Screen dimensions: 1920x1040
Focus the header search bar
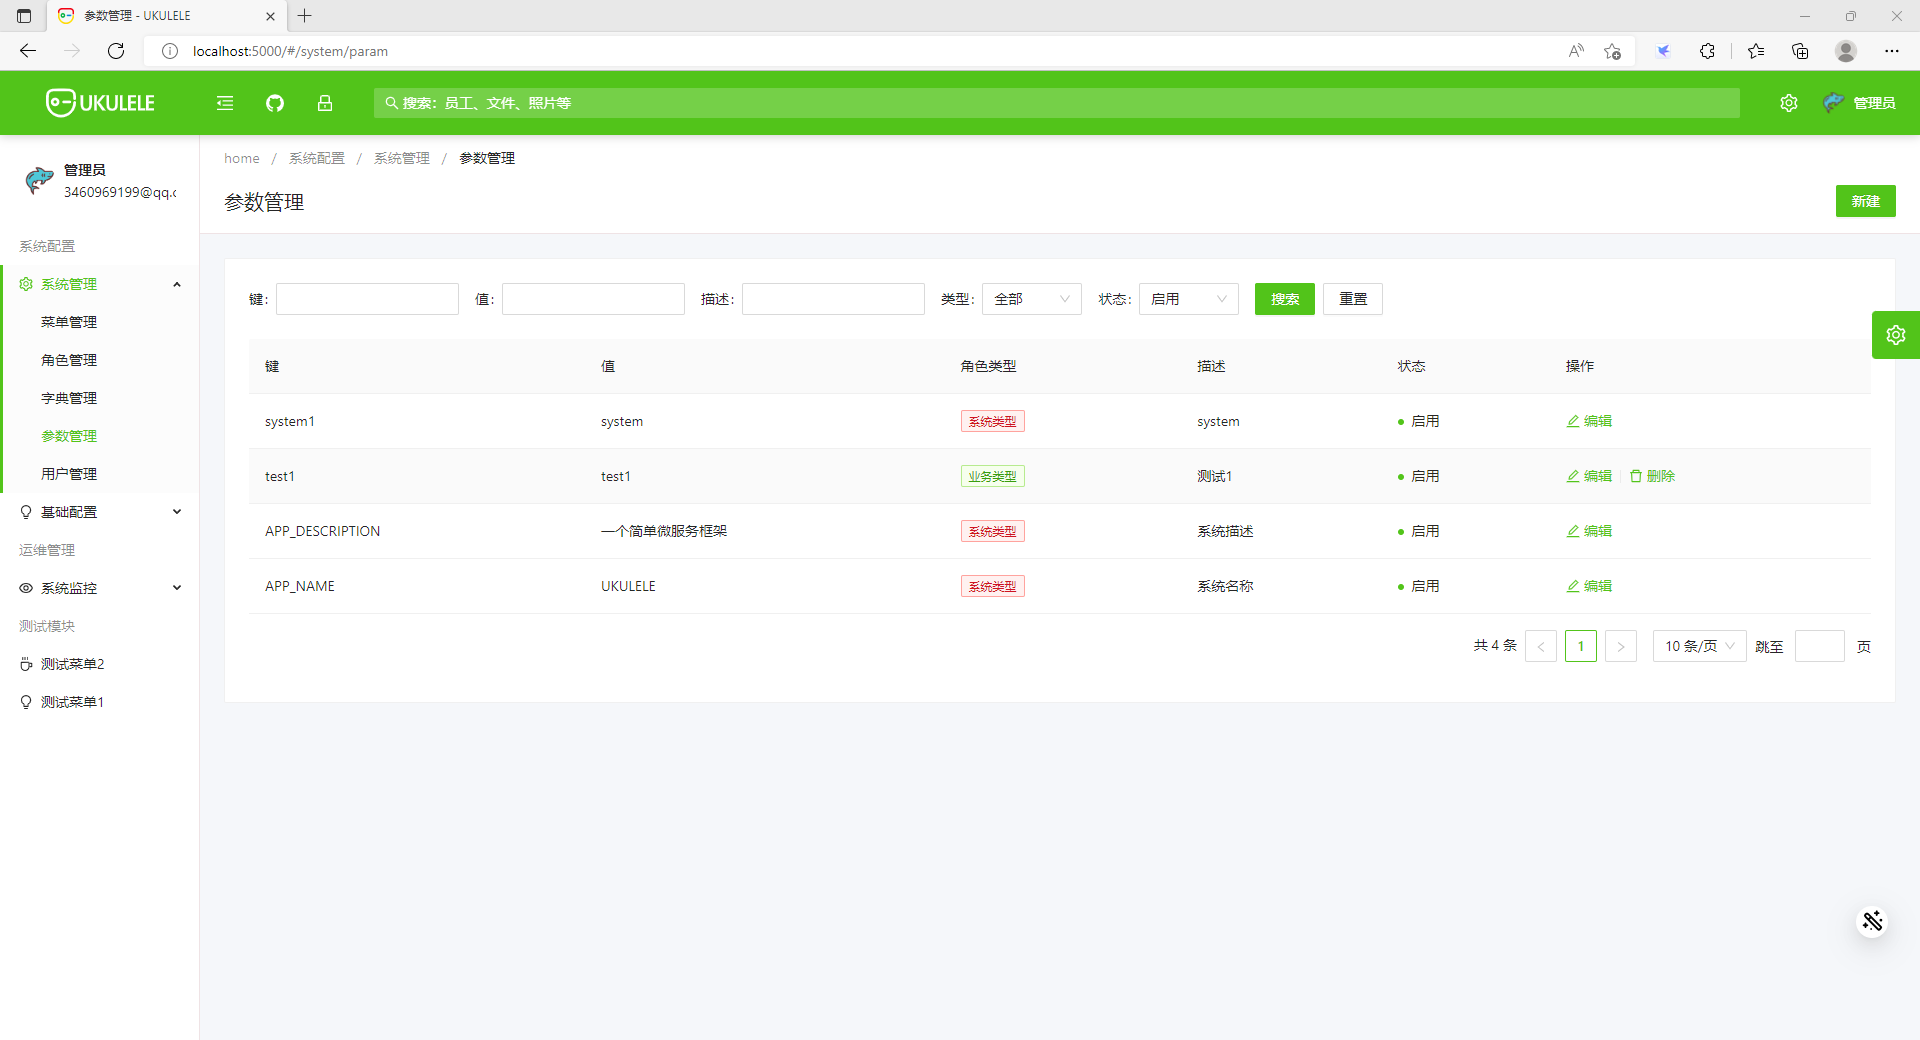1057,103
